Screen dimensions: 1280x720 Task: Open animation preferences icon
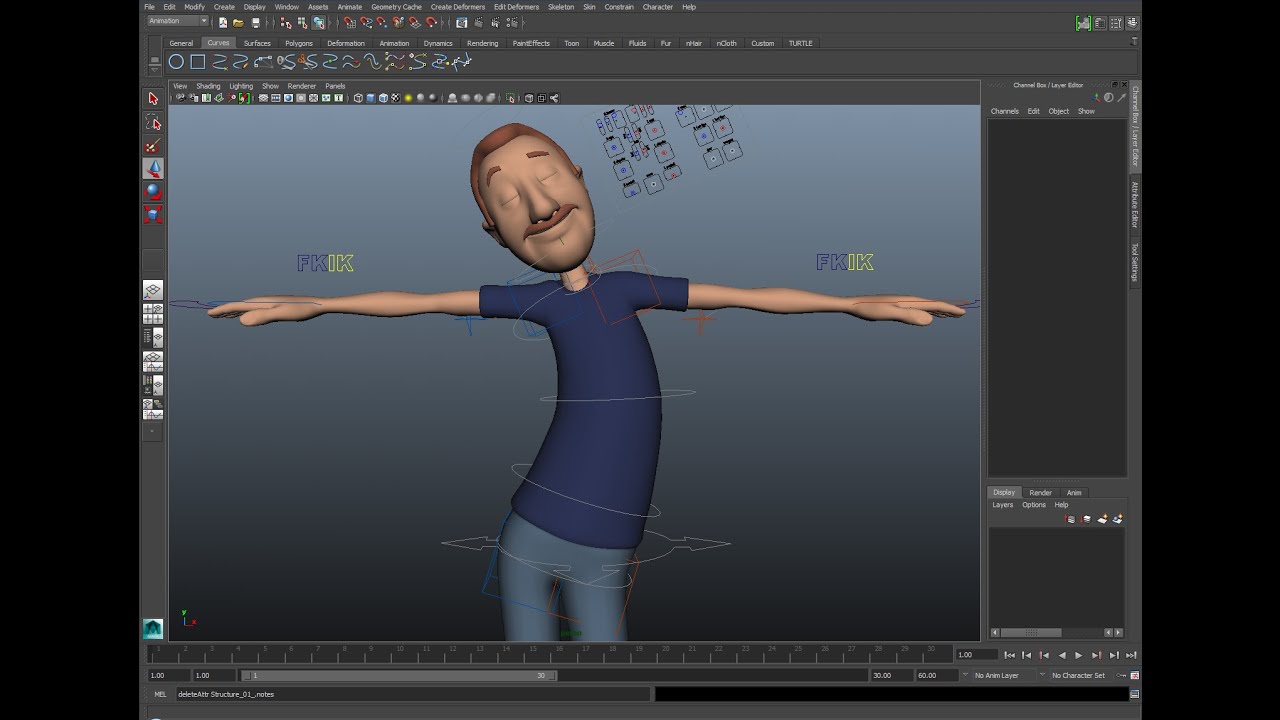coord(1135,675)
